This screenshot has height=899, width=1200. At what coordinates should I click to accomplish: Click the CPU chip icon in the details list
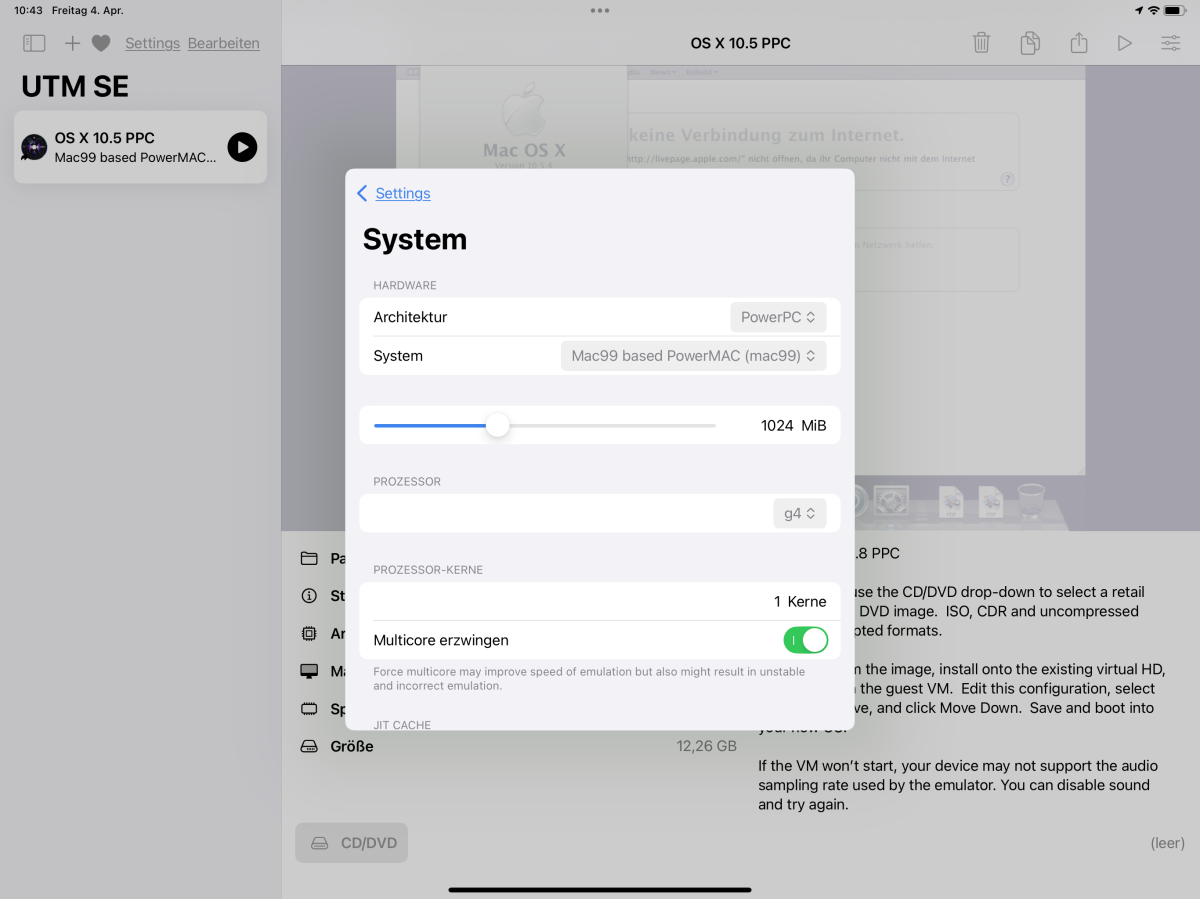point(309,634)
